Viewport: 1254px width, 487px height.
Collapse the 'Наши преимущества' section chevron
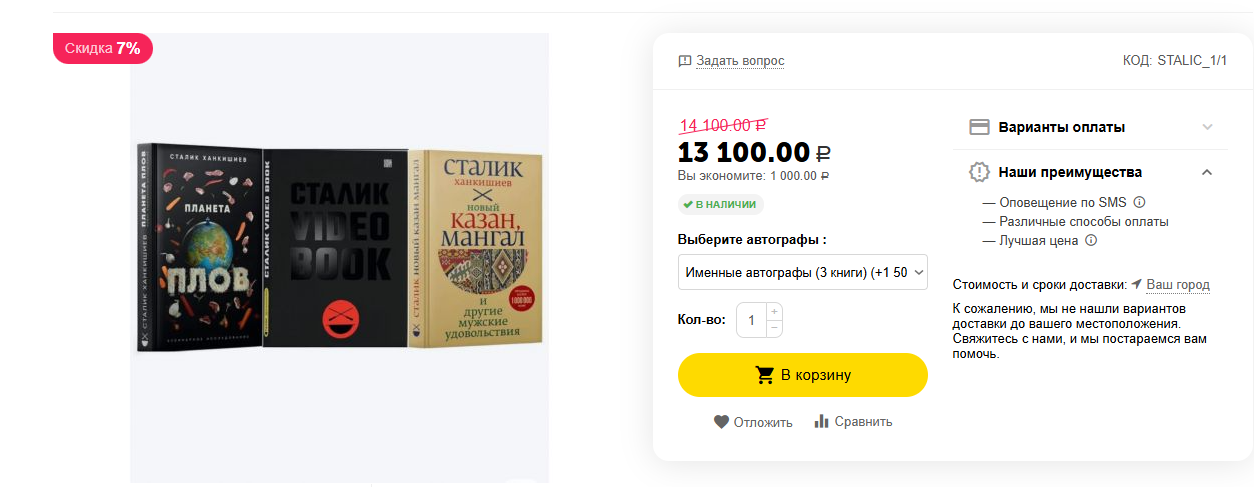coord(1207,172)
